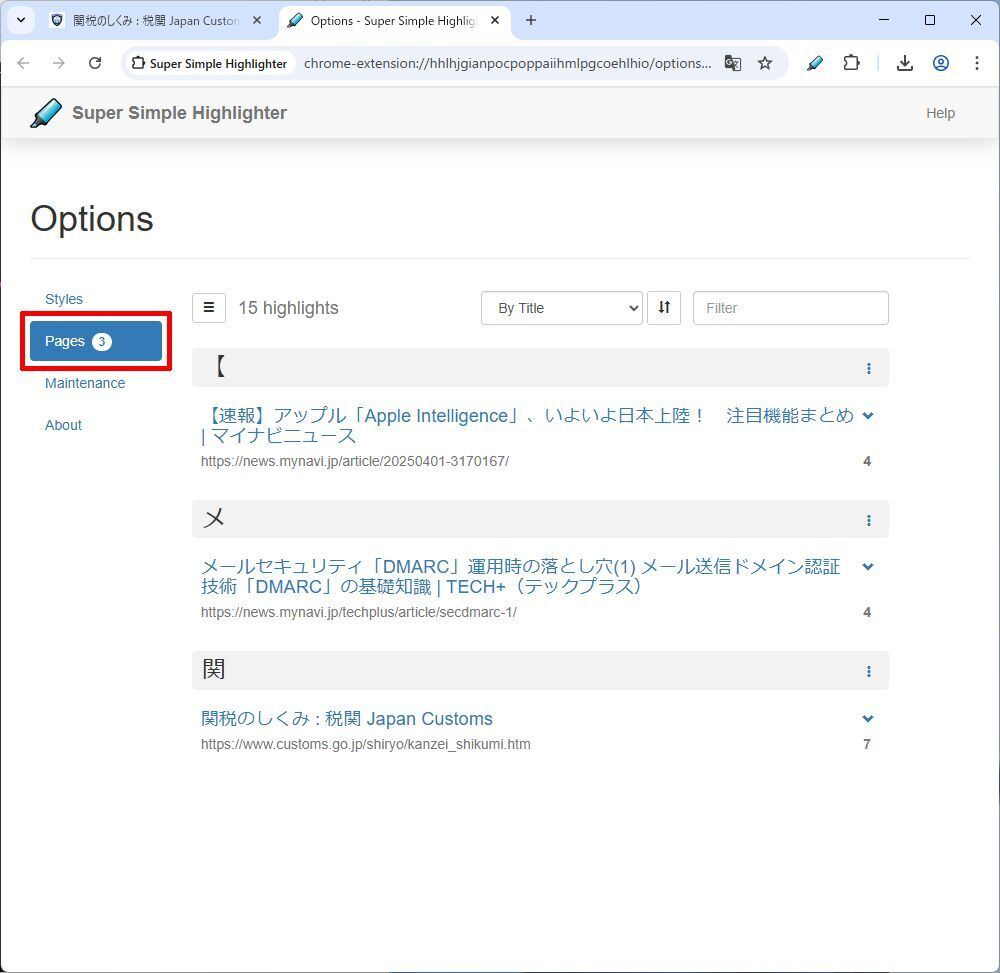Click highlight count 7 for Japan Customs page
Viewport: 1000px width, 973px height.
click(x=867, y=744)
